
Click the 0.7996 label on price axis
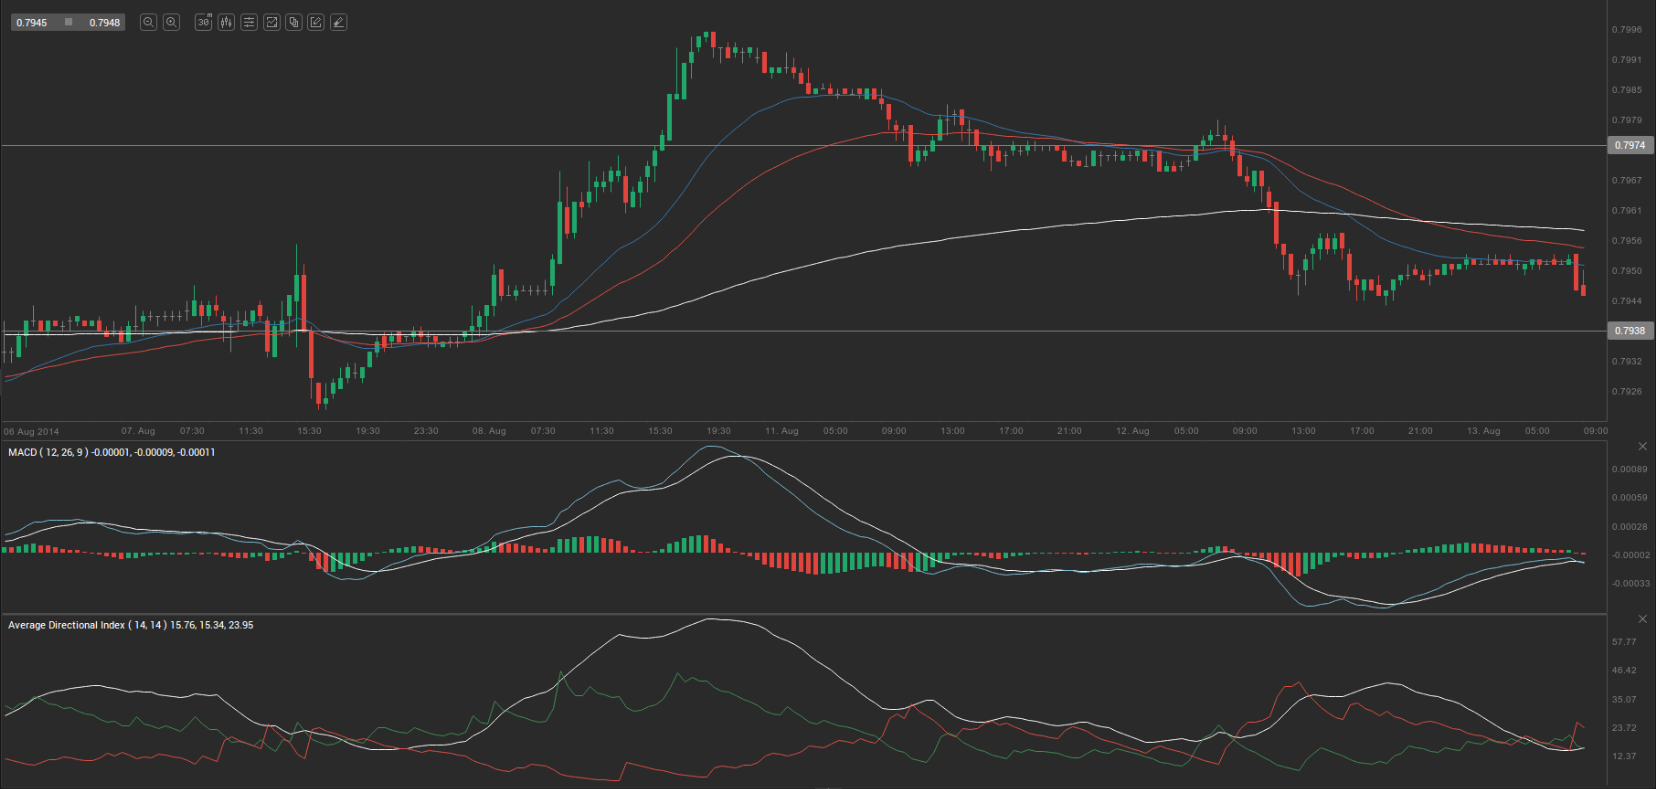[x=1626, y=30]
